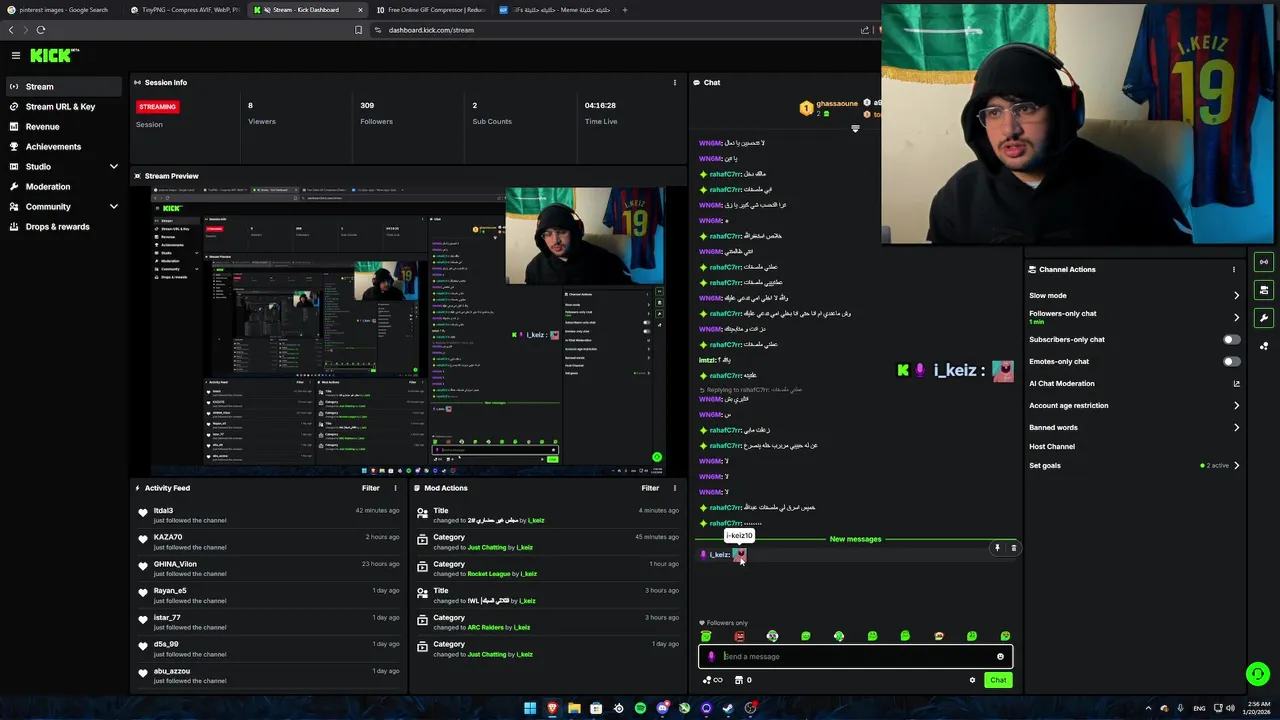
Task: Delete the i_keiz chat message with the trash icon
Action: coord(1013,548)
